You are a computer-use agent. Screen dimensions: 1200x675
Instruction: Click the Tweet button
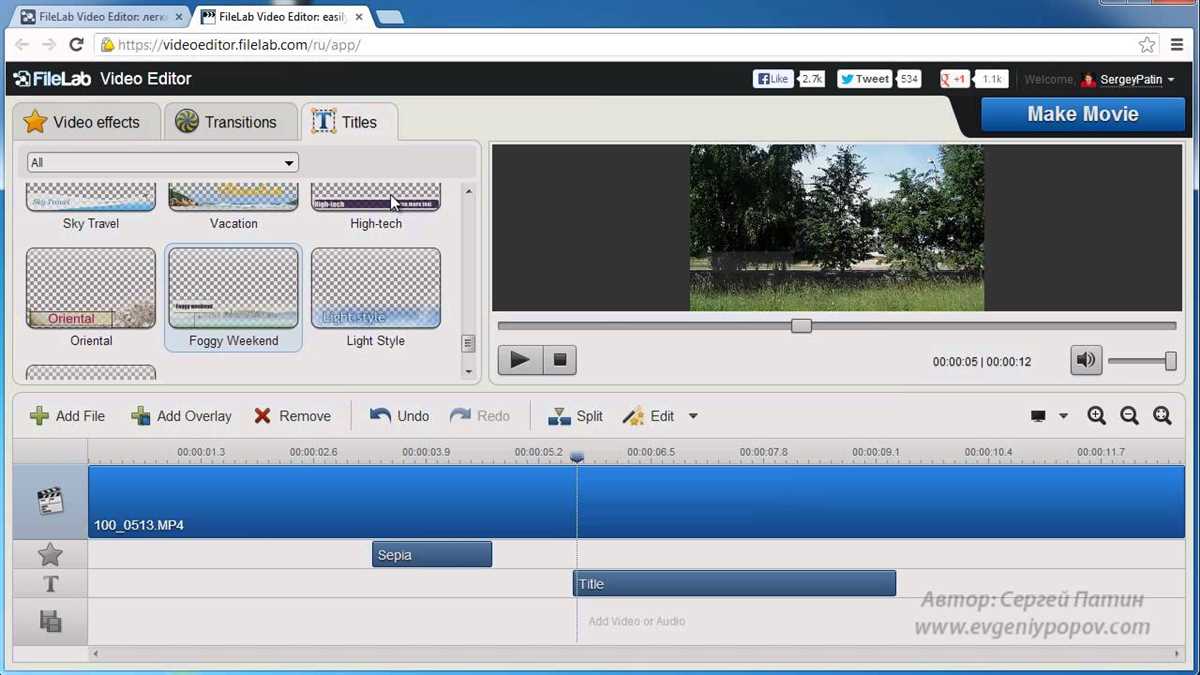coord(864,79)
